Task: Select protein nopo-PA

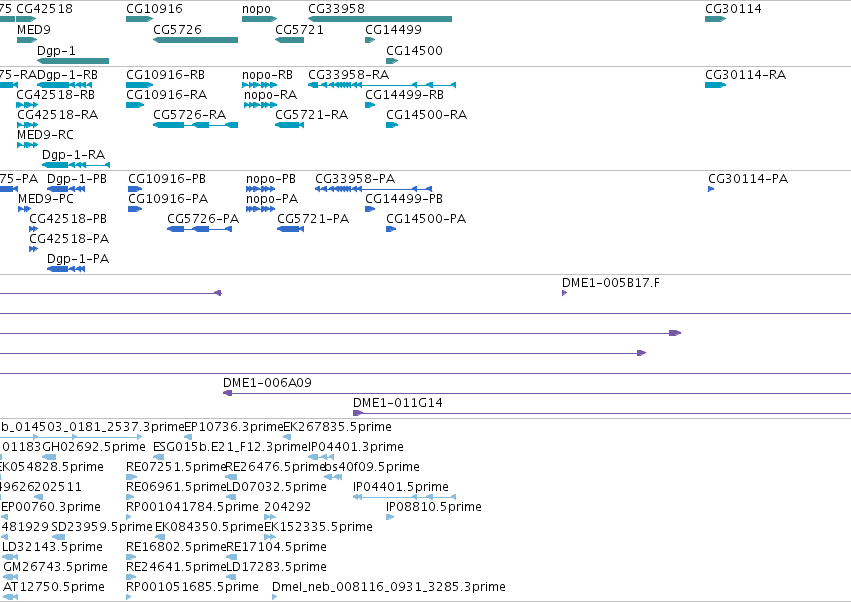Action: pyautogui.click(x=261, y=209)
